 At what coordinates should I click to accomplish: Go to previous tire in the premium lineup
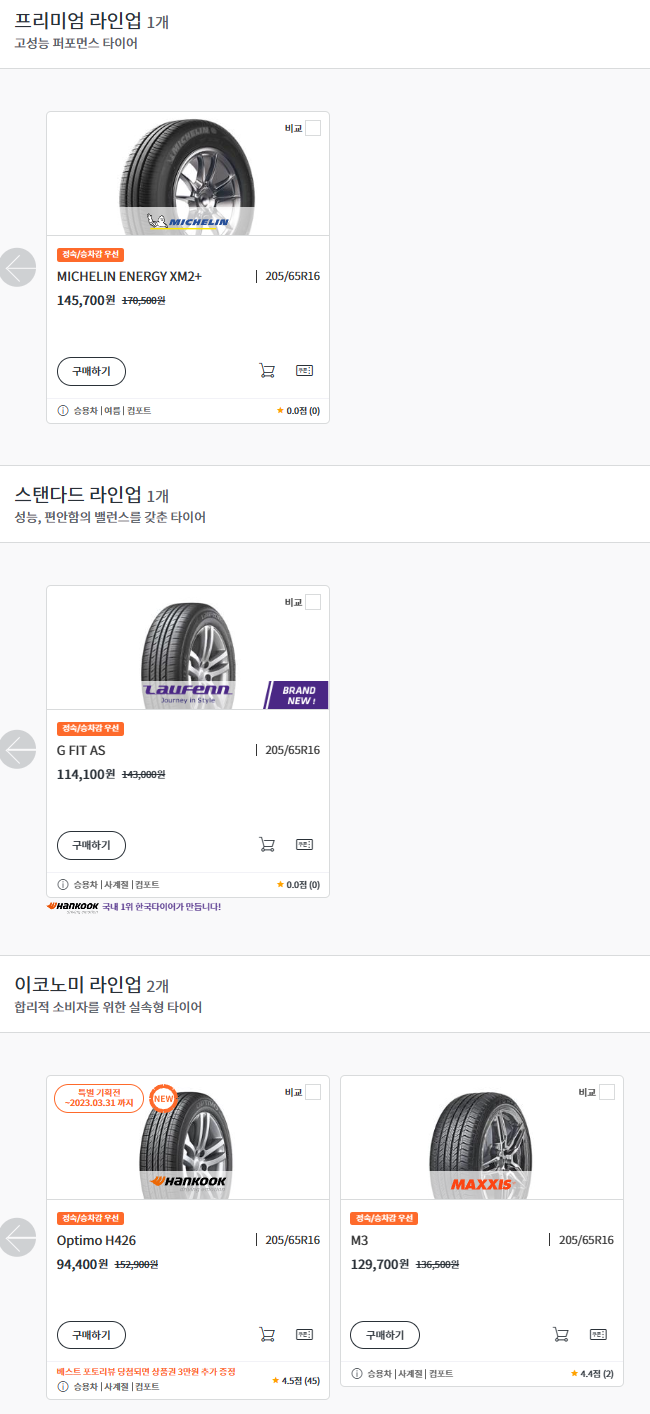coord(17,268)
